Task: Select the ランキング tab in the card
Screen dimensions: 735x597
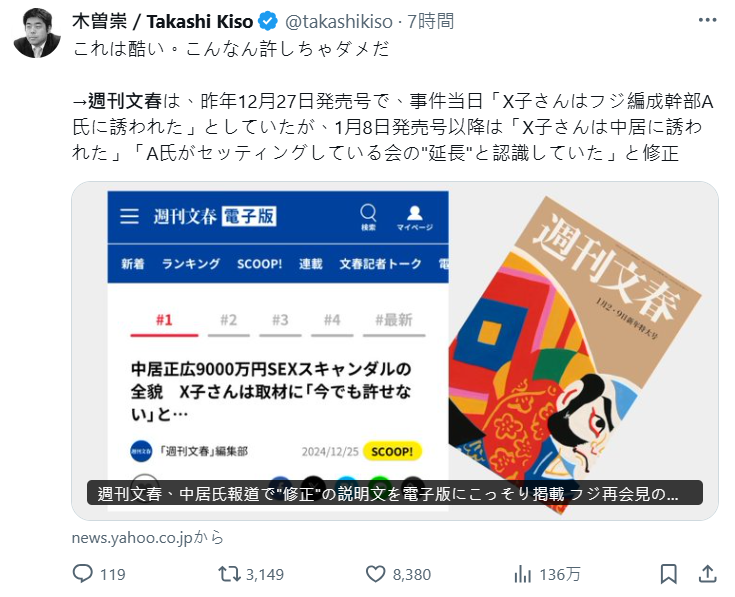Action: tap(191, 264)
